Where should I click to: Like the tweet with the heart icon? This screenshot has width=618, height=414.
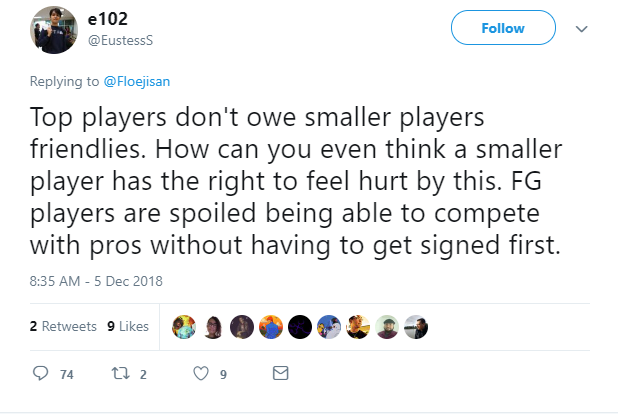[201, 373]
